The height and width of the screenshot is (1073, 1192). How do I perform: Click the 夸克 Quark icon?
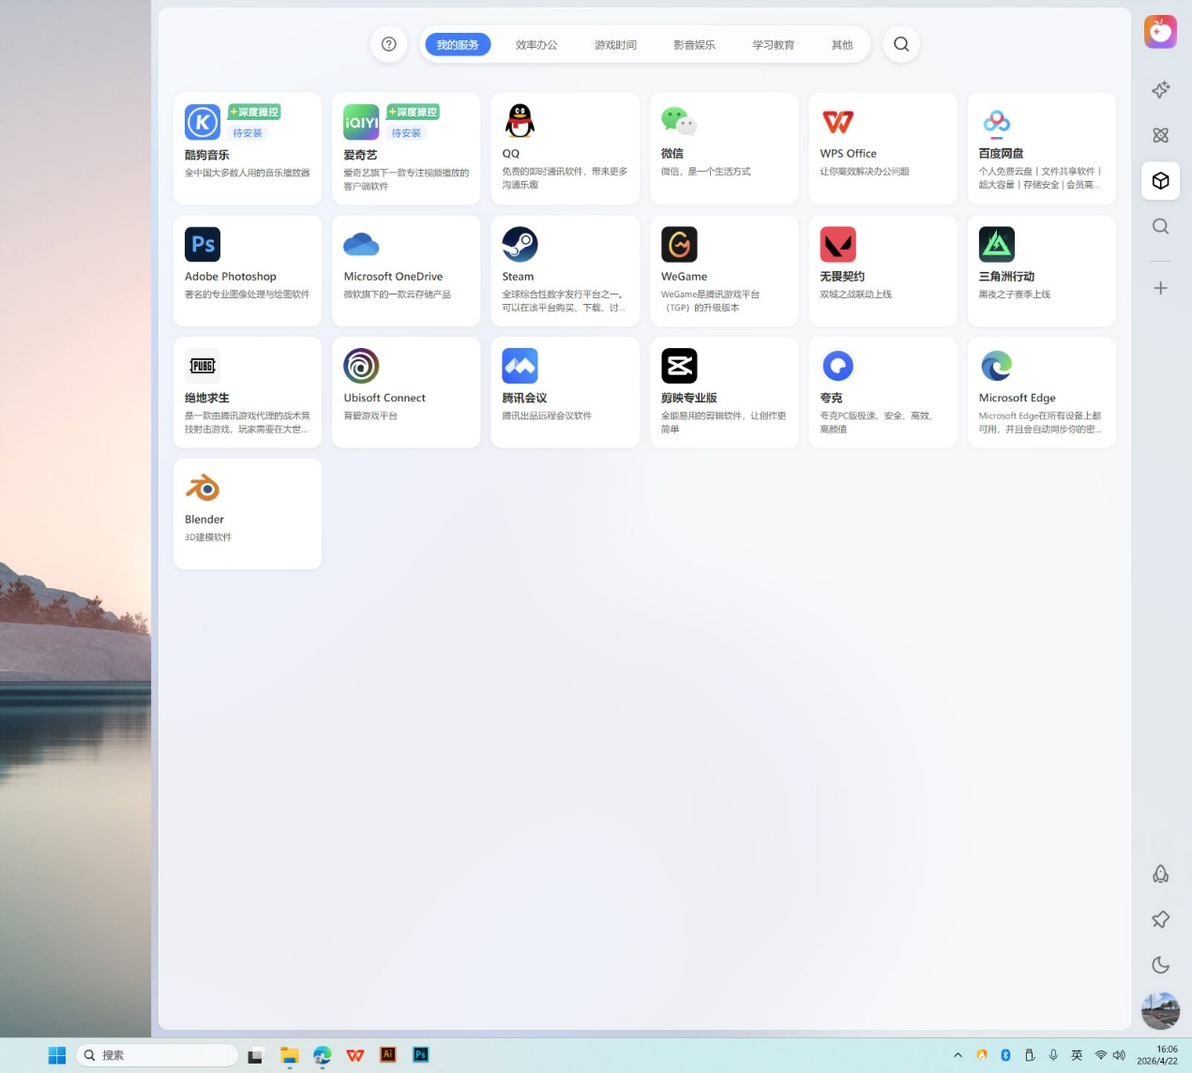838,366
